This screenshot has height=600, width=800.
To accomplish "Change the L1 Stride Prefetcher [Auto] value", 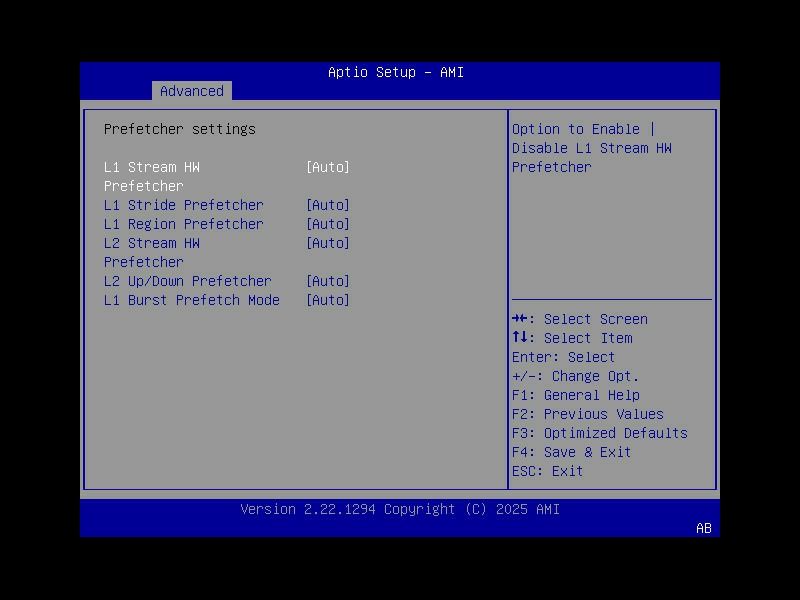I will pyautogui.click(x=328, y=205).
